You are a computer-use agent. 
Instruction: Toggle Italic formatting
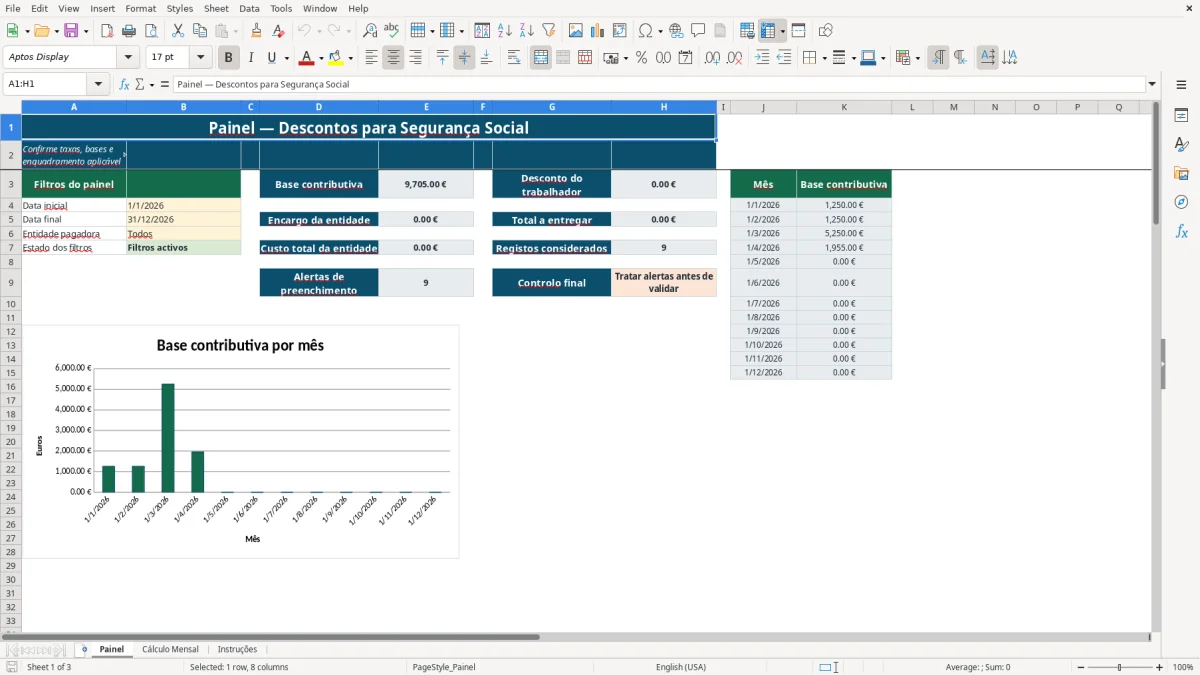pyautogui.click(x=251, y=58)
